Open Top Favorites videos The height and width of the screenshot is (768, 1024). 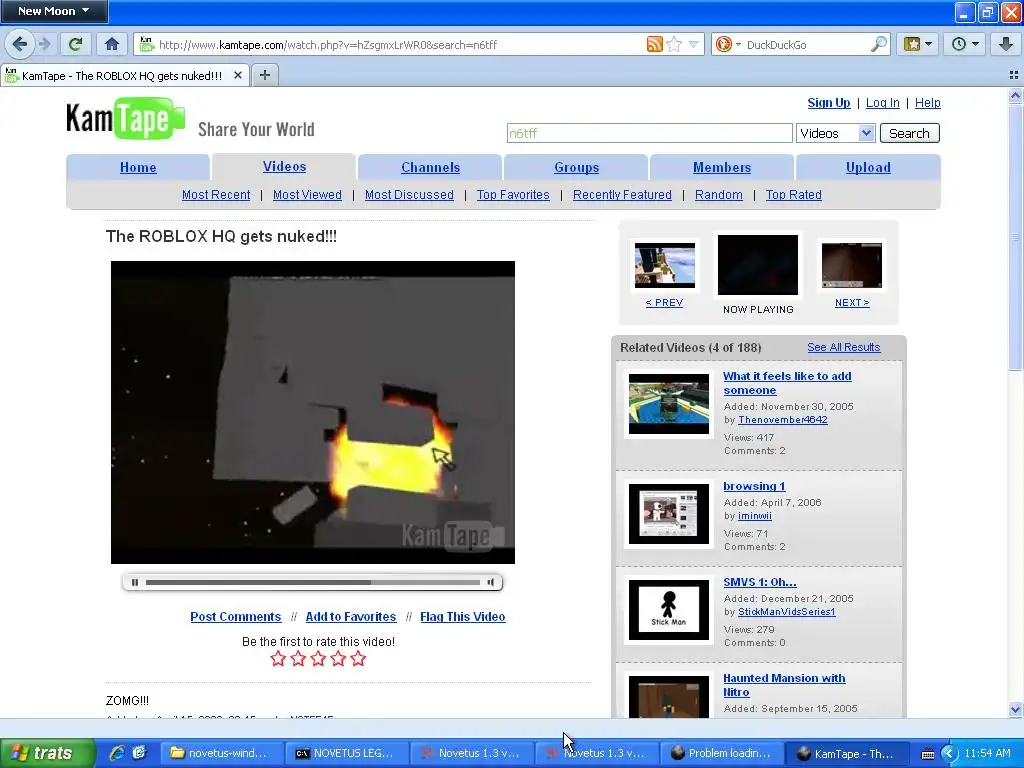(513, 195)
